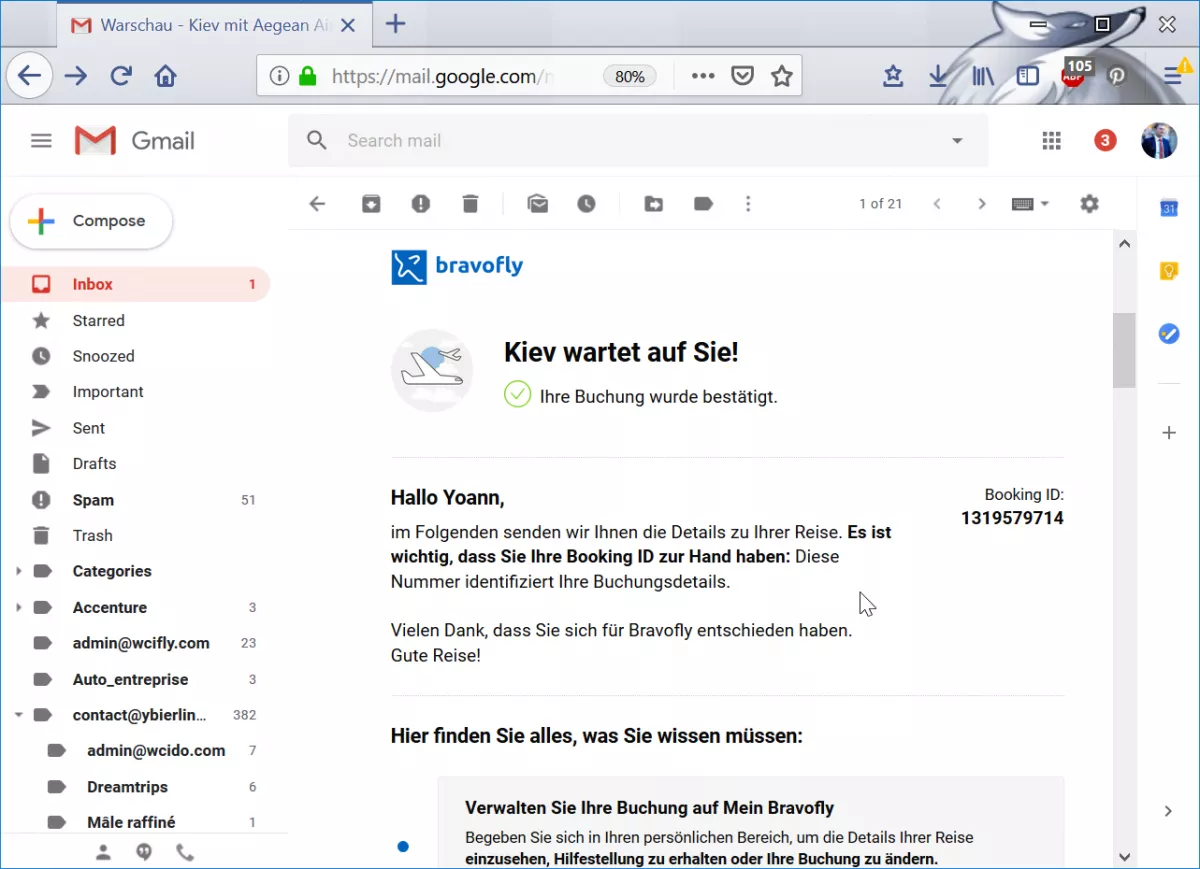Bookmark this page with the star
Image resolution: width=1200 pixels, height=869 pixels.
[782, 76]
